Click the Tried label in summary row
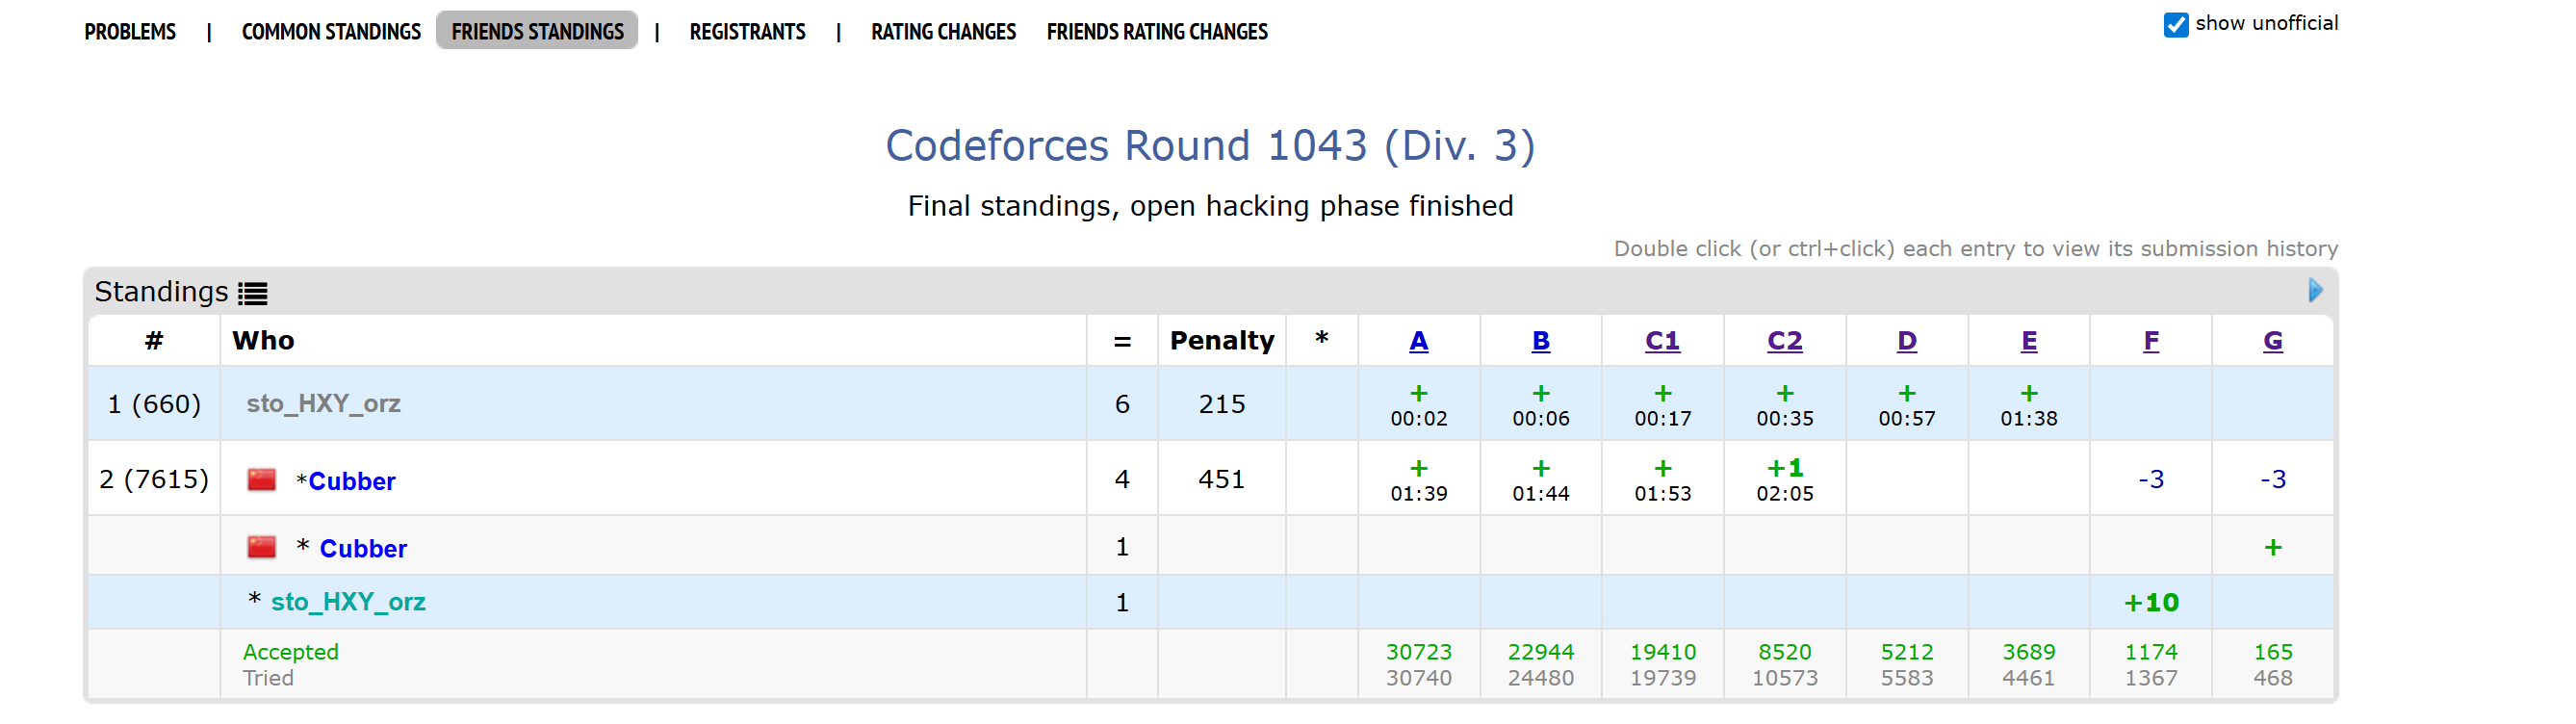2576x724 pixels. pos(268,678)
